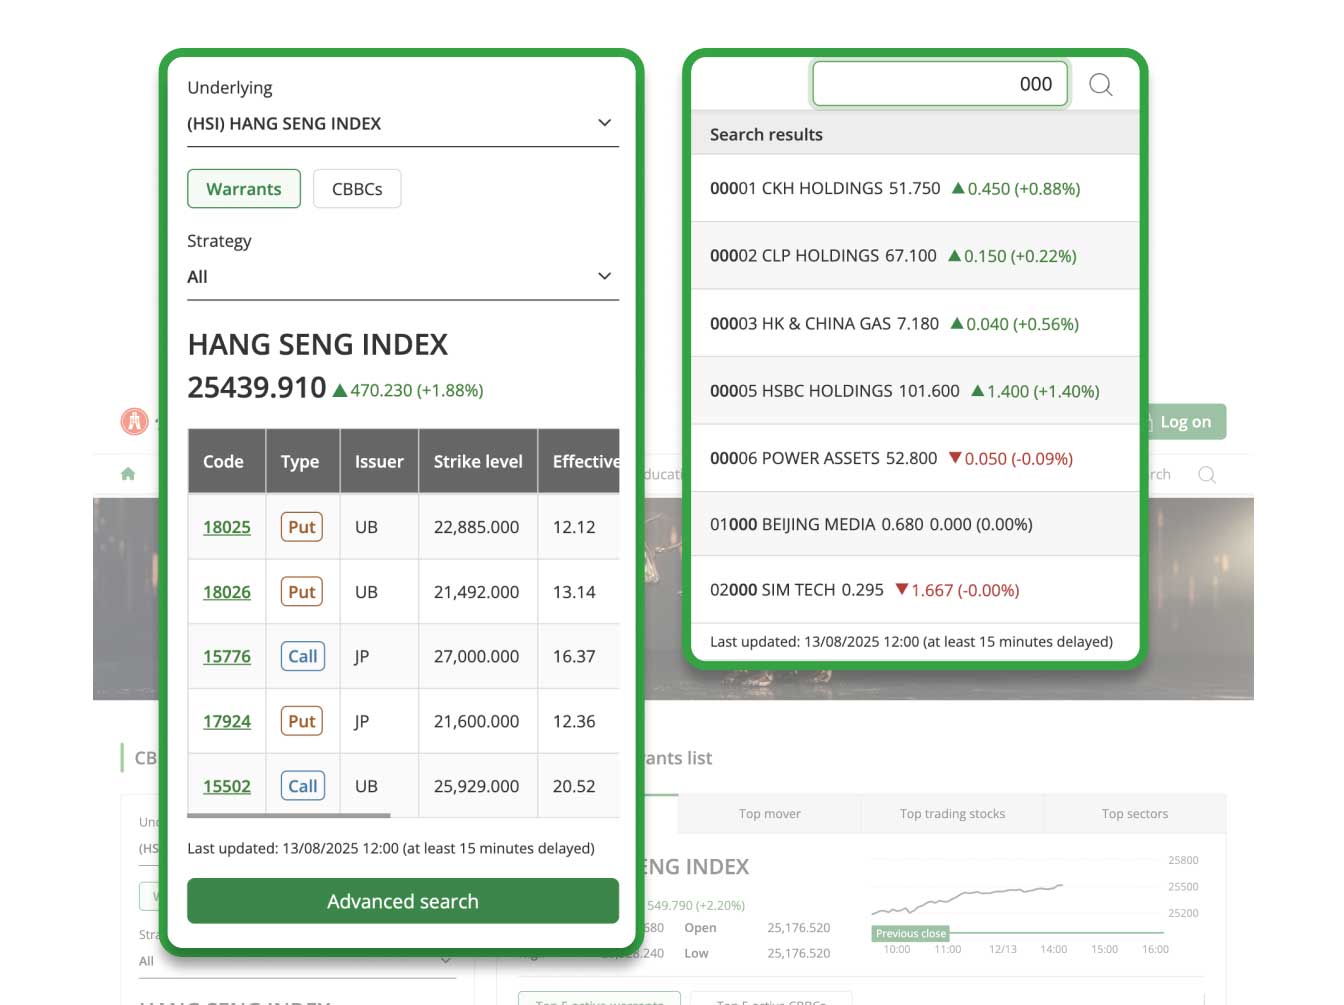Click the horizontal scrollbar under the warrants table
Image resolution: width=1344 pixels, height=1005 pixels.
click(x=289, y=816)
